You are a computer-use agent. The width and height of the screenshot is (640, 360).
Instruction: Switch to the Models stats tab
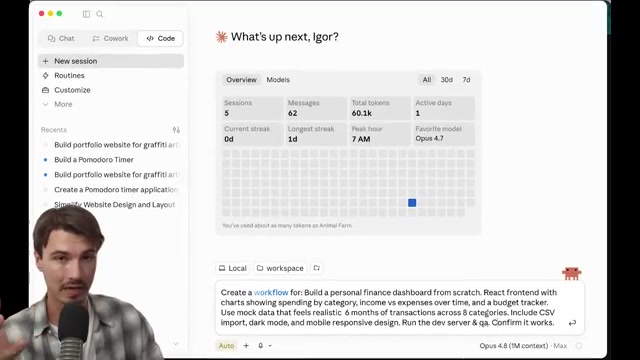point(278,80)
